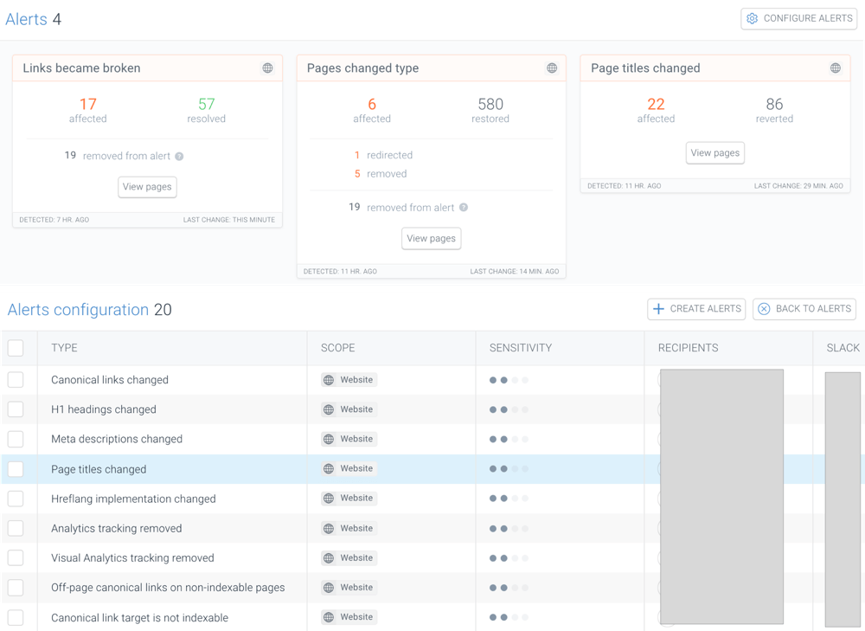This screenshot has width=865, height=631.
Task: Sort by the Sensitivity column header
Action: (x=520, y=348)
